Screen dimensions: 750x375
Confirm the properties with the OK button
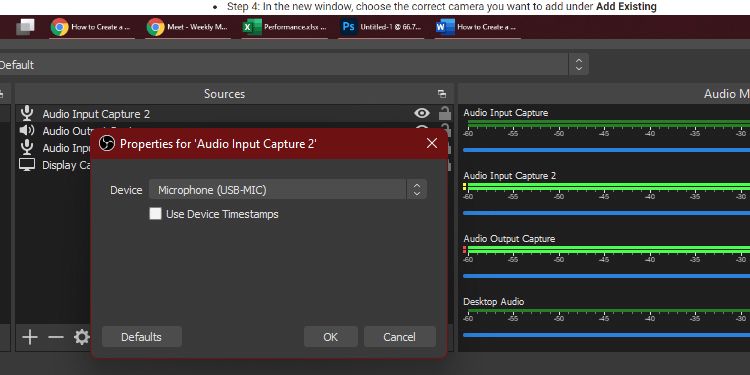331,337
